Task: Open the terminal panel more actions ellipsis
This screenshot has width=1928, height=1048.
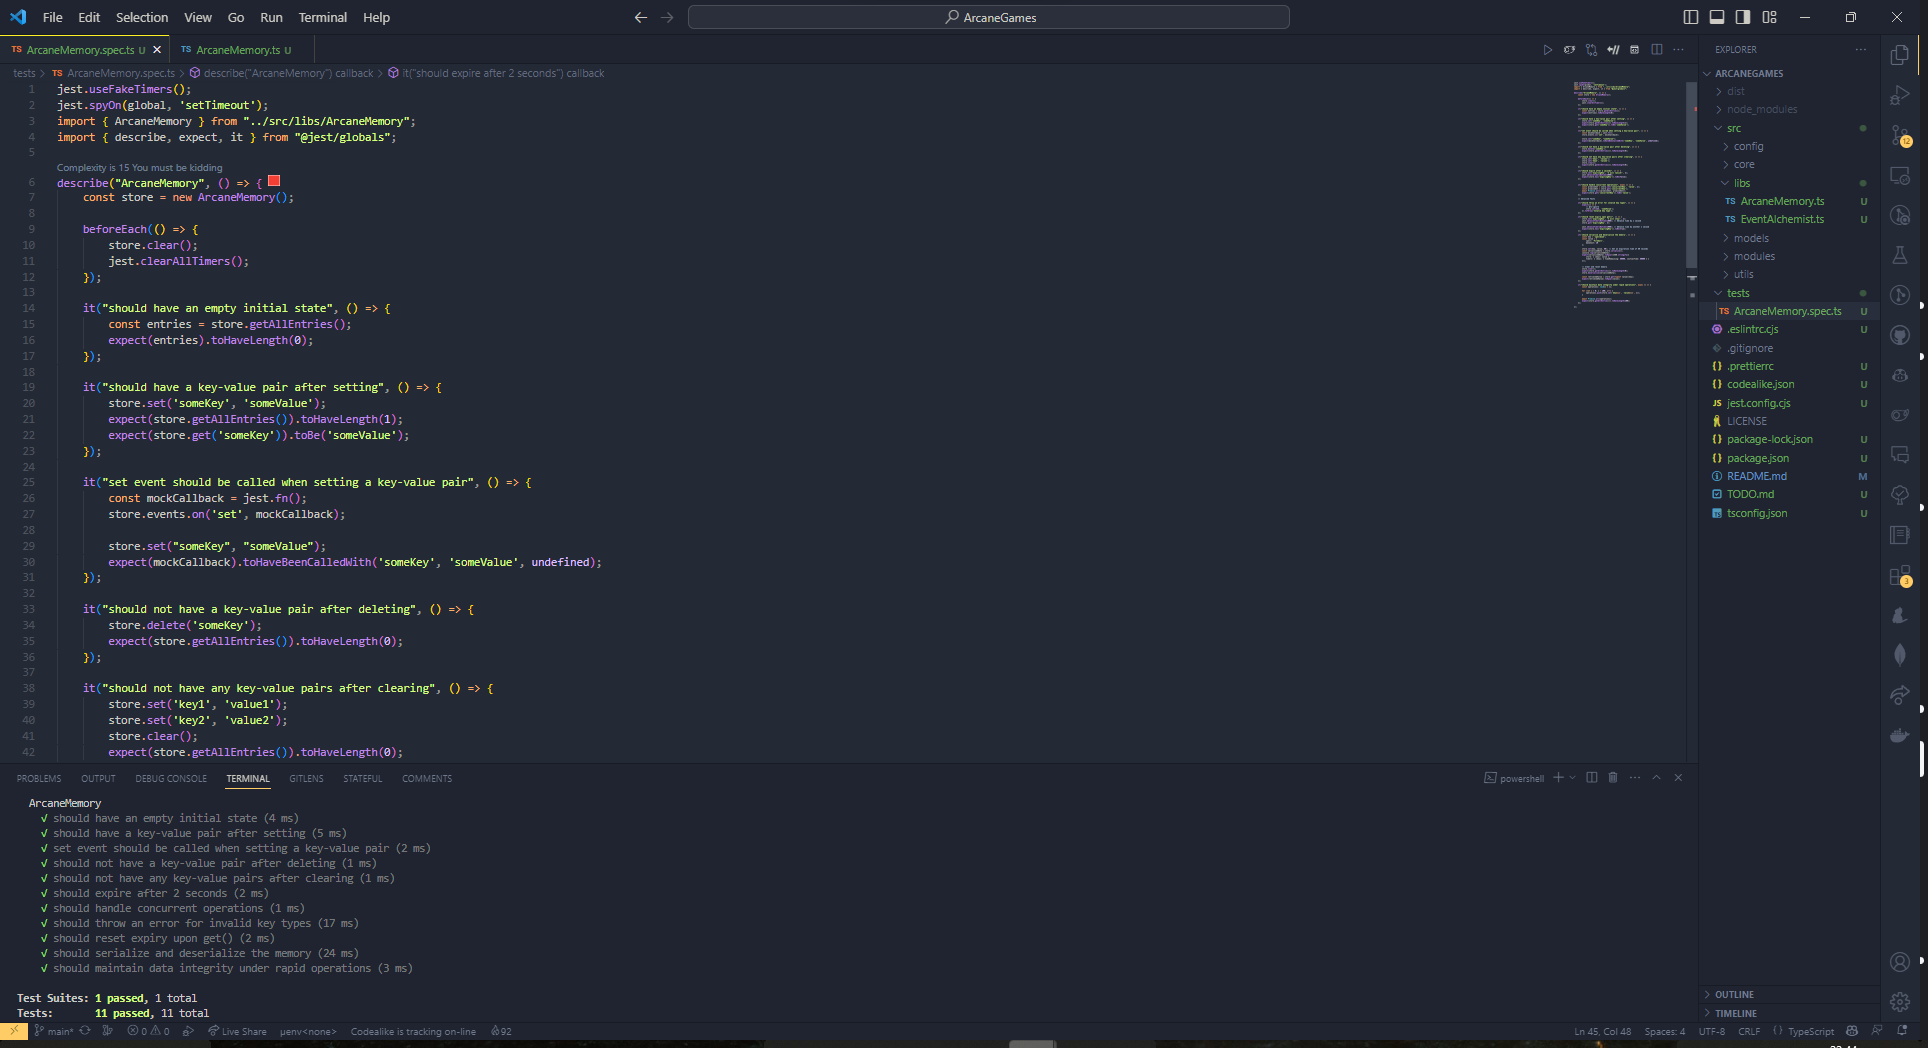Action: 1635,778
